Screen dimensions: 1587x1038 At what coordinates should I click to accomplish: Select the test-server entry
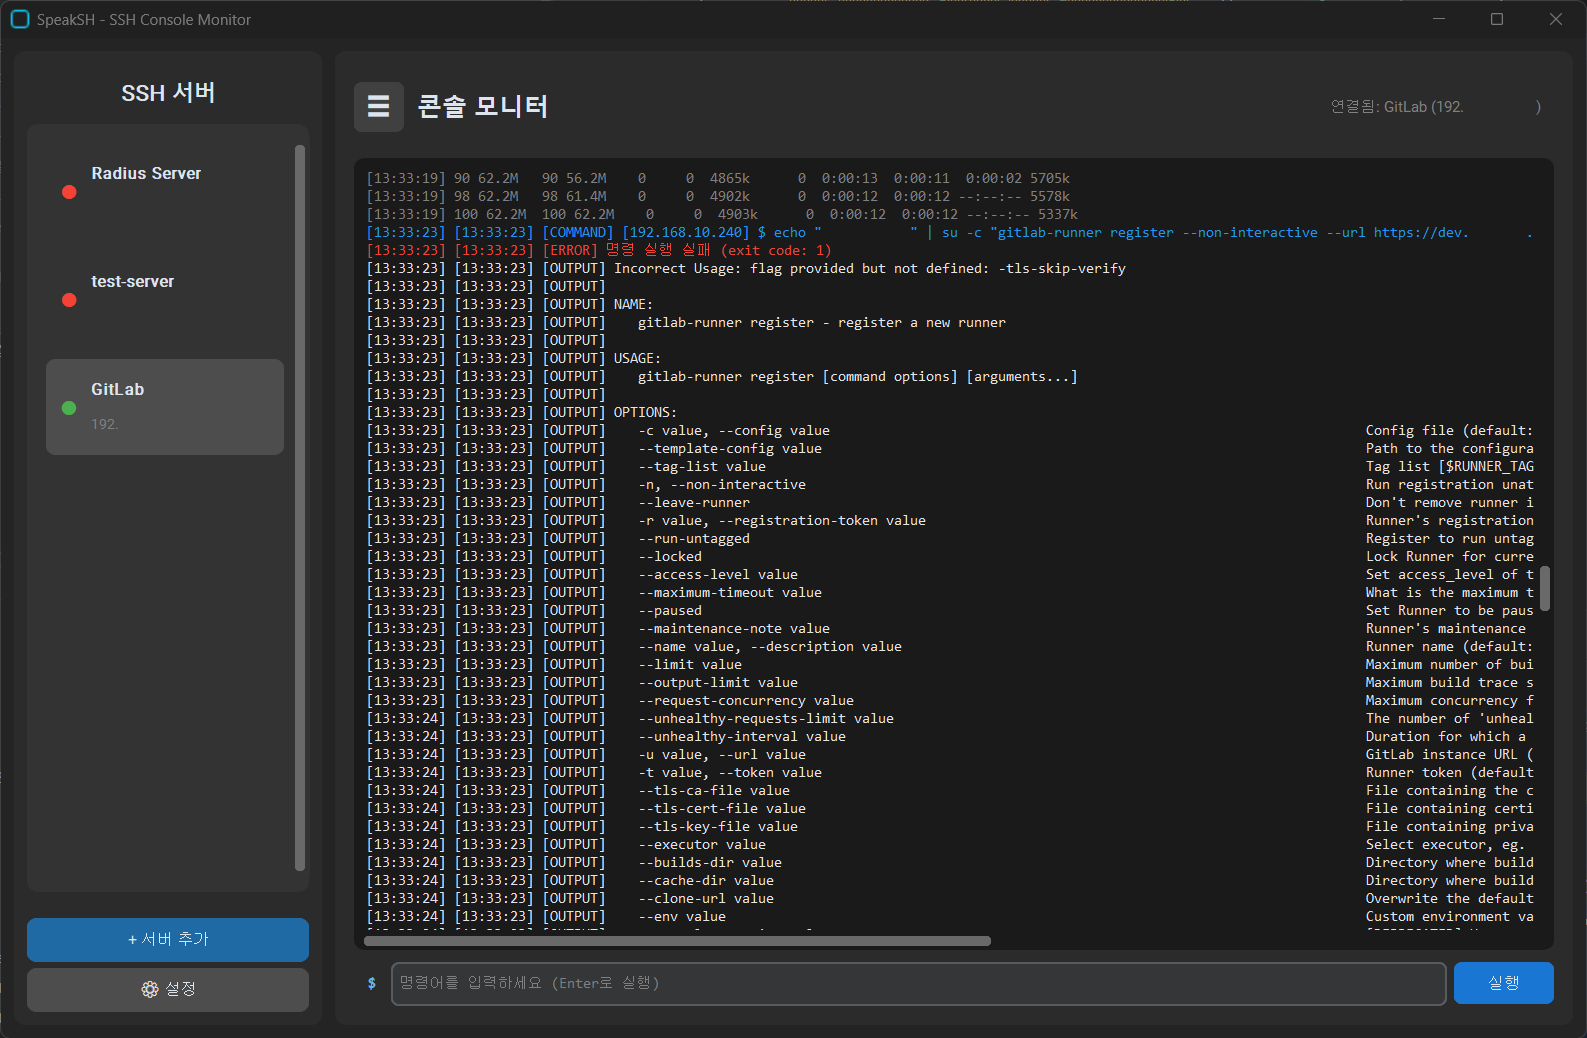pyautogui.click(x=165, y=299)
